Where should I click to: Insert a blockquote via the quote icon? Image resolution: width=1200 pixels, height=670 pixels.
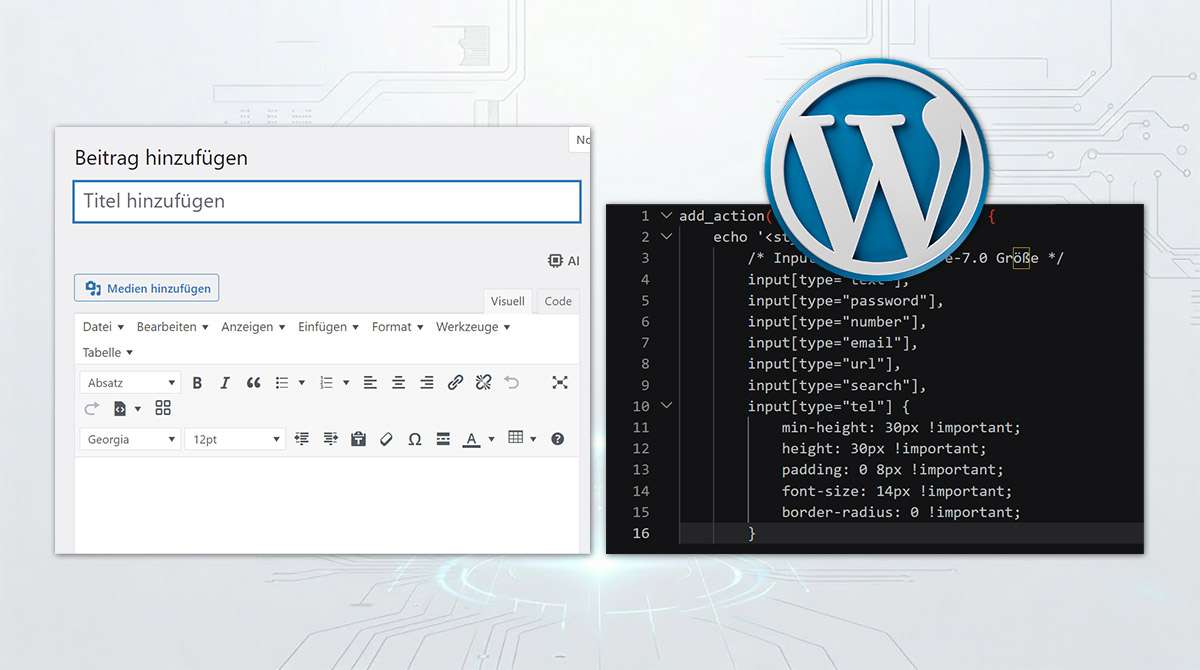click(253, 383)
